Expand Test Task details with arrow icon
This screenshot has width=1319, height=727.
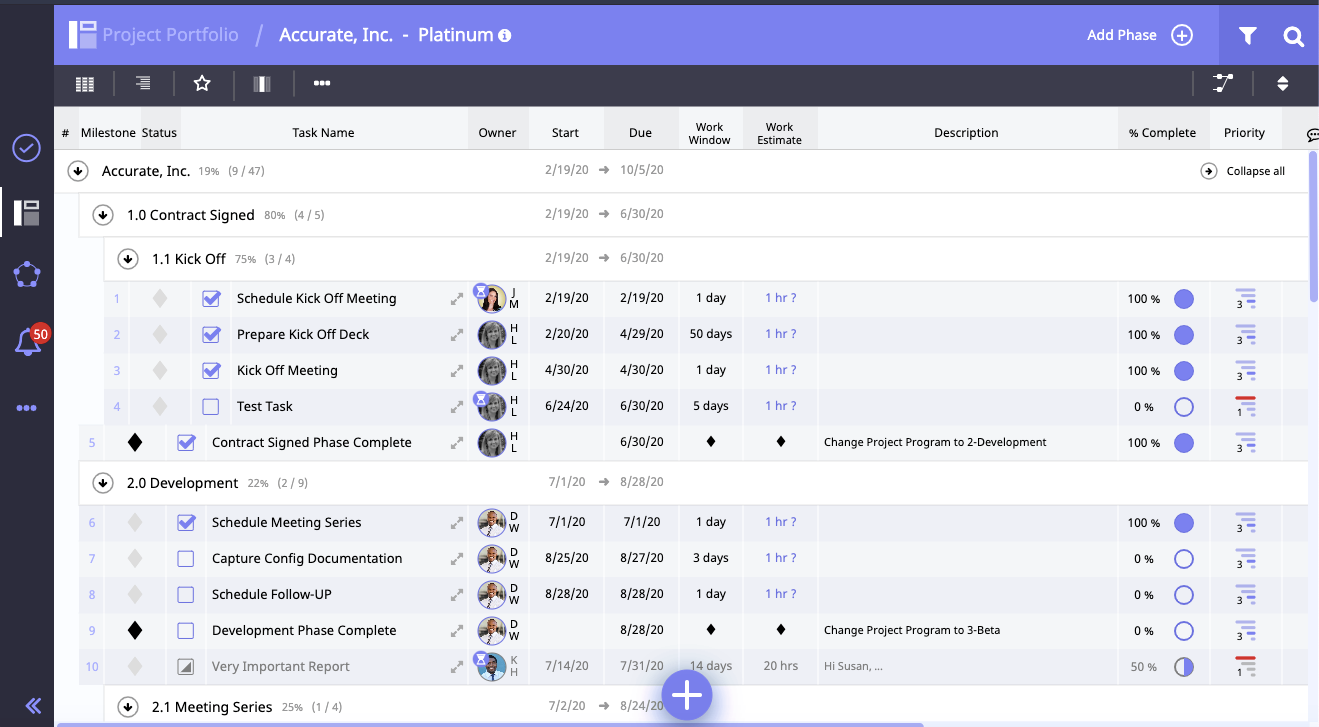pos(457,407)
